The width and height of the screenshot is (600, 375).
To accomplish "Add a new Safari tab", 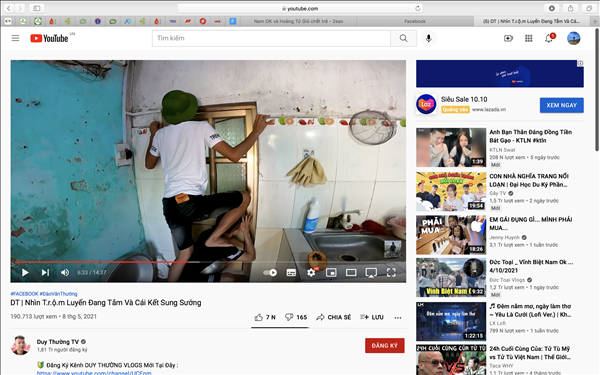I will [595, 21].
